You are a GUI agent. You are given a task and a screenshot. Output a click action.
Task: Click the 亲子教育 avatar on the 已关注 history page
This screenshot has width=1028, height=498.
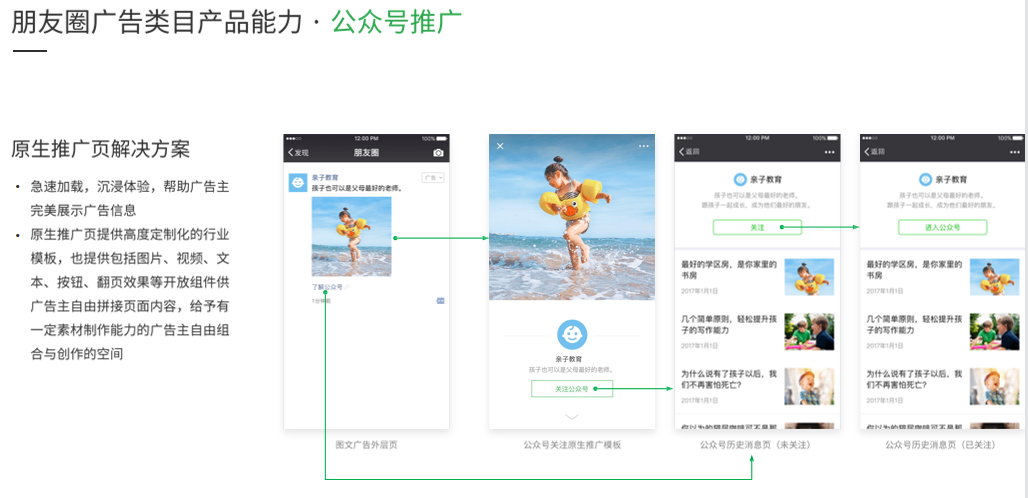point(925,179)
